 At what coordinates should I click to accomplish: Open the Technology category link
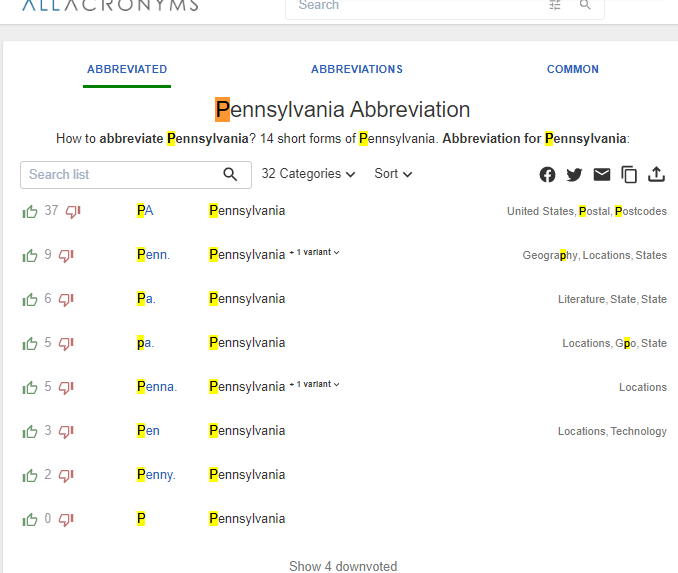tap(639, 432)
